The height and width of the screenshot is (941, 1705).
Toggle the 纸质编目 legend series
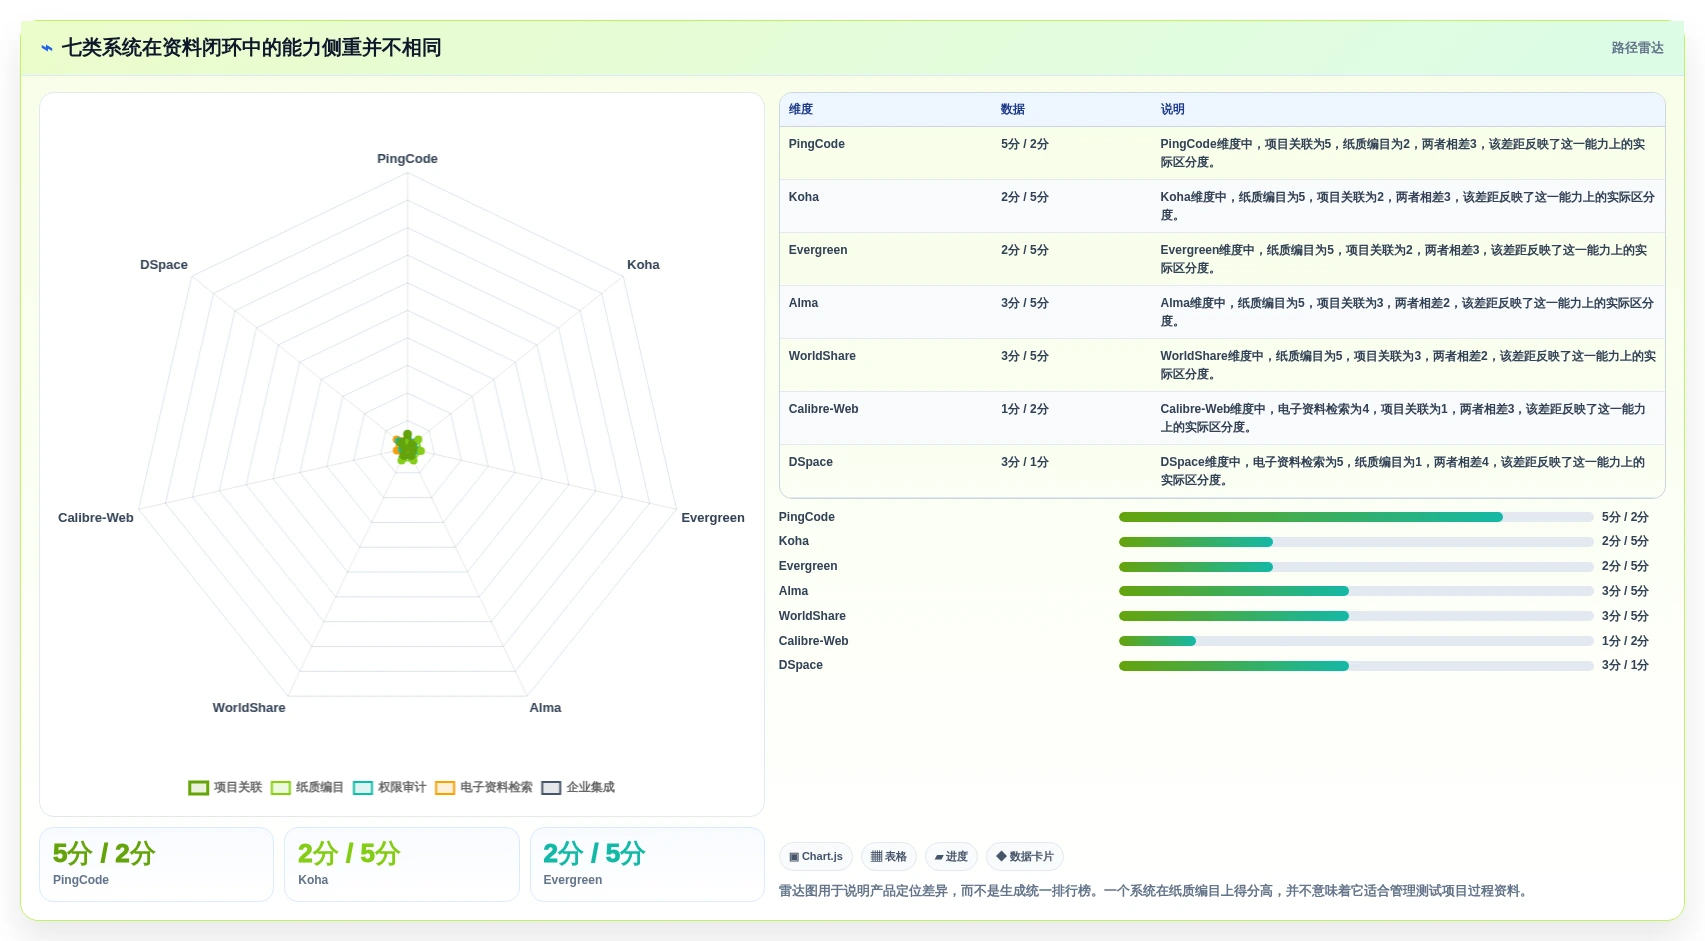tap(307, 788)
